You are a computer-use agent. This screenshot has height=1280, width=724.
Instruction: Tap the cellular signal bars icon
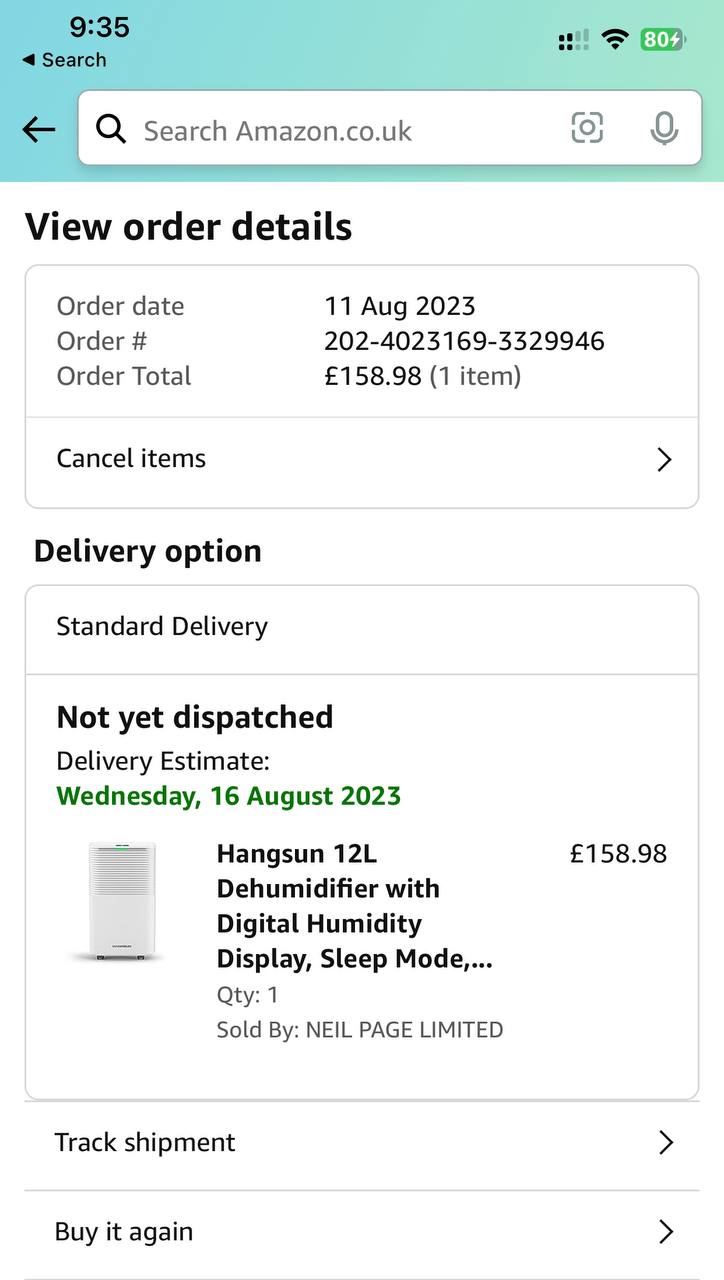click(573, 41)
